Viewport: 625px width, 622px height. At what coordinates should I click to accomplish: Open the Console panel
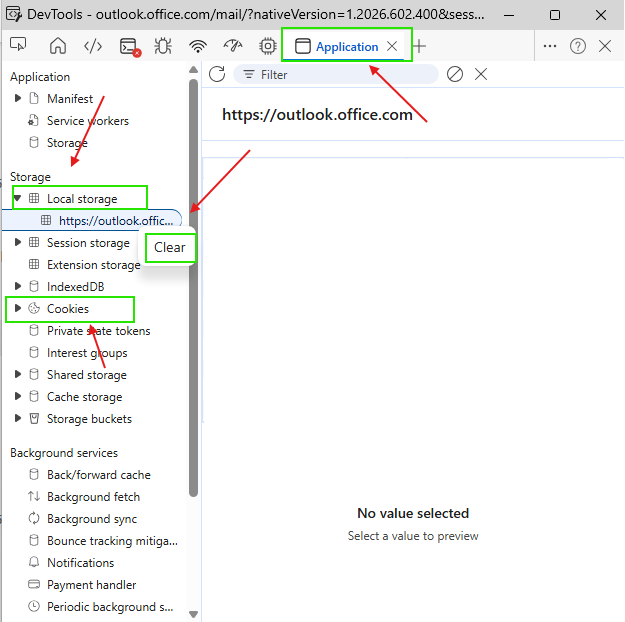pos(130,47)
